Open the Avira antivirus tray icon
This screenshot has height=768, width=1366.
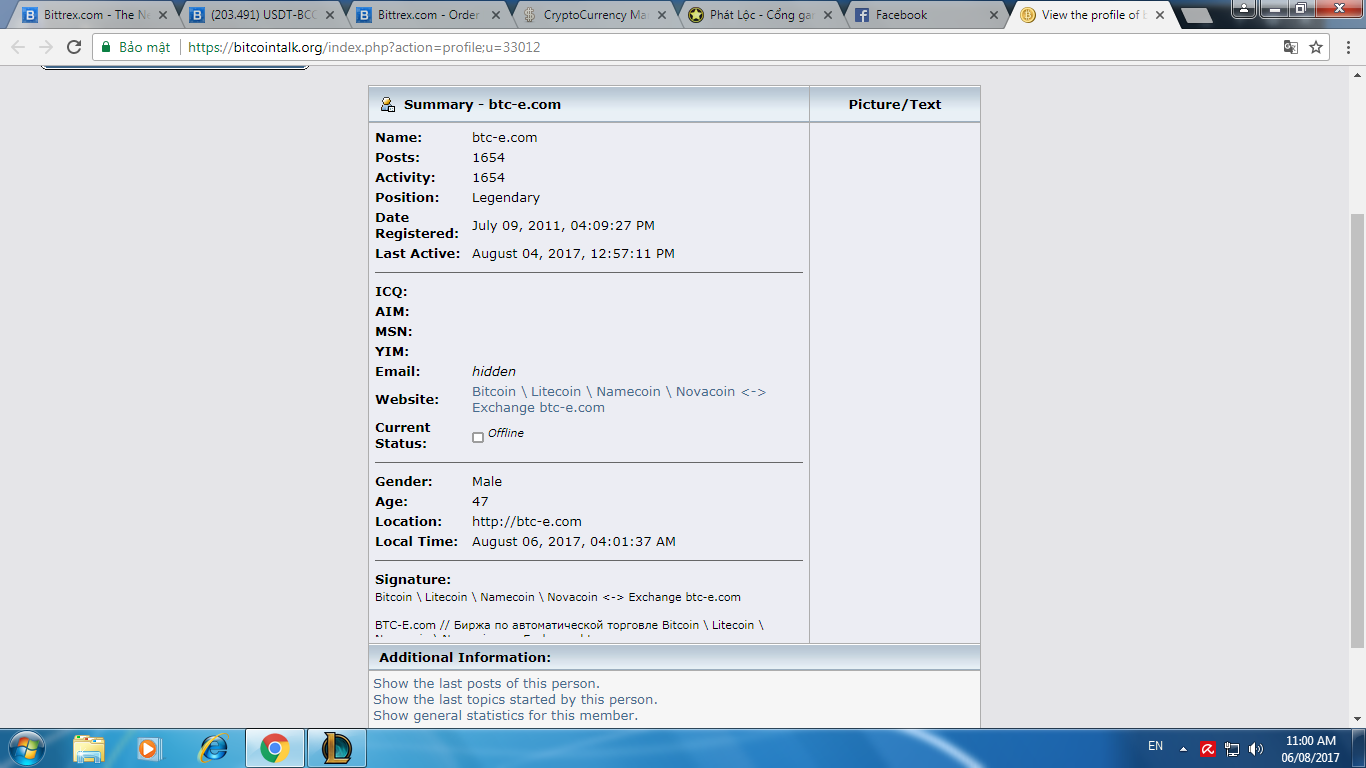(1208, 748)
